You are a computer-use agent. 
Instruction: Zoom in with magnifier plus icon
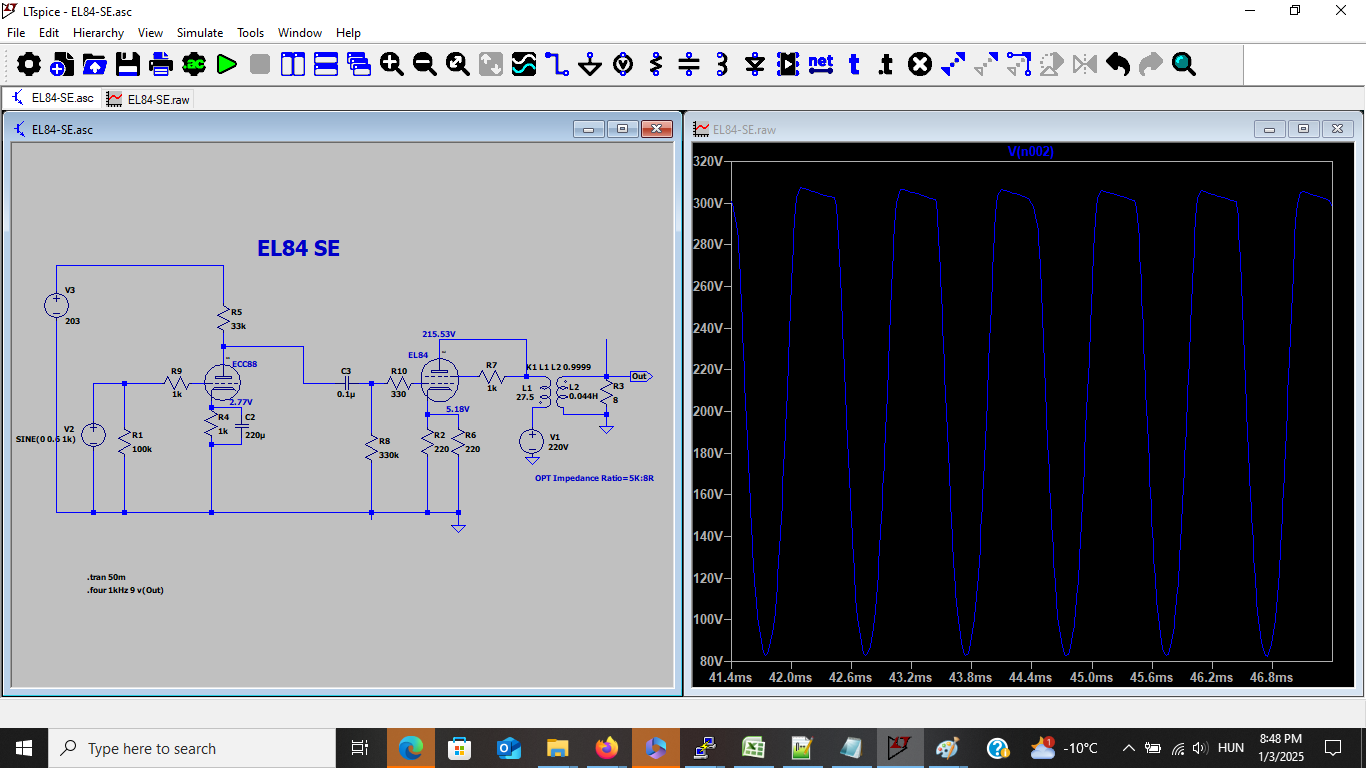tap(392, 64)
